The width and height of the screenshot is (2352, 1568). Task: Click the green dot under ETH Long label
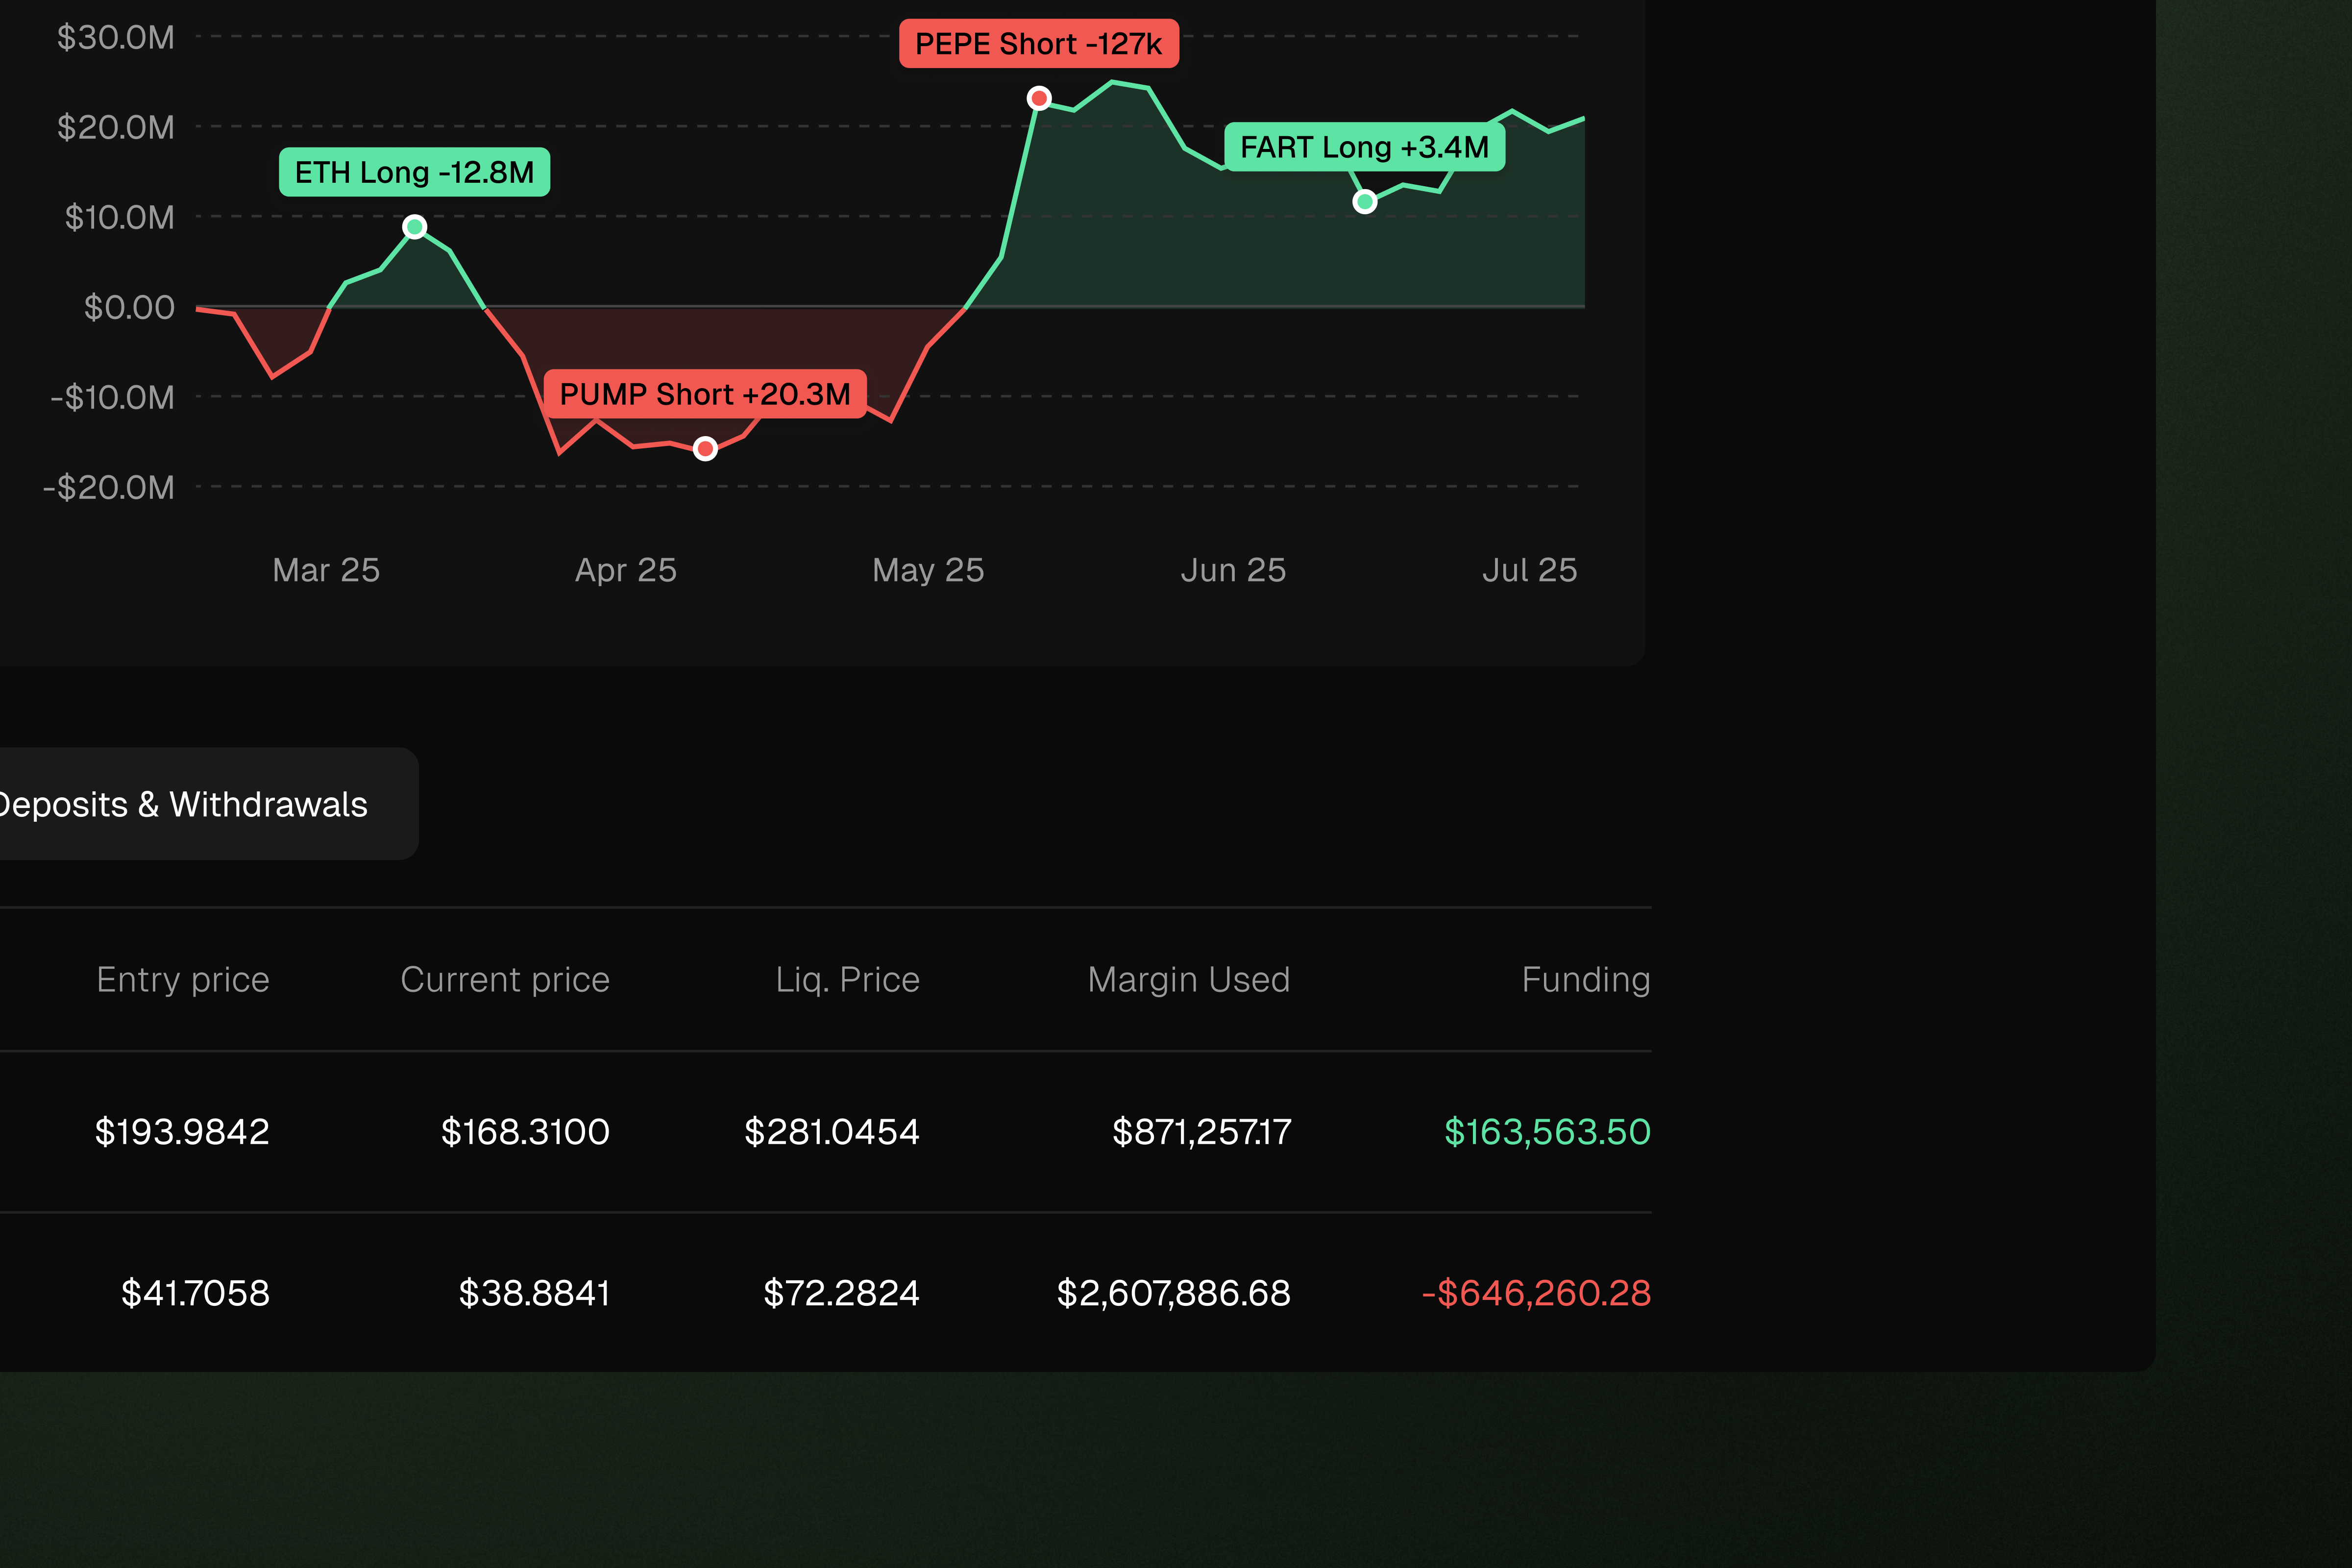pyautogui.click(x=415, y=226)
